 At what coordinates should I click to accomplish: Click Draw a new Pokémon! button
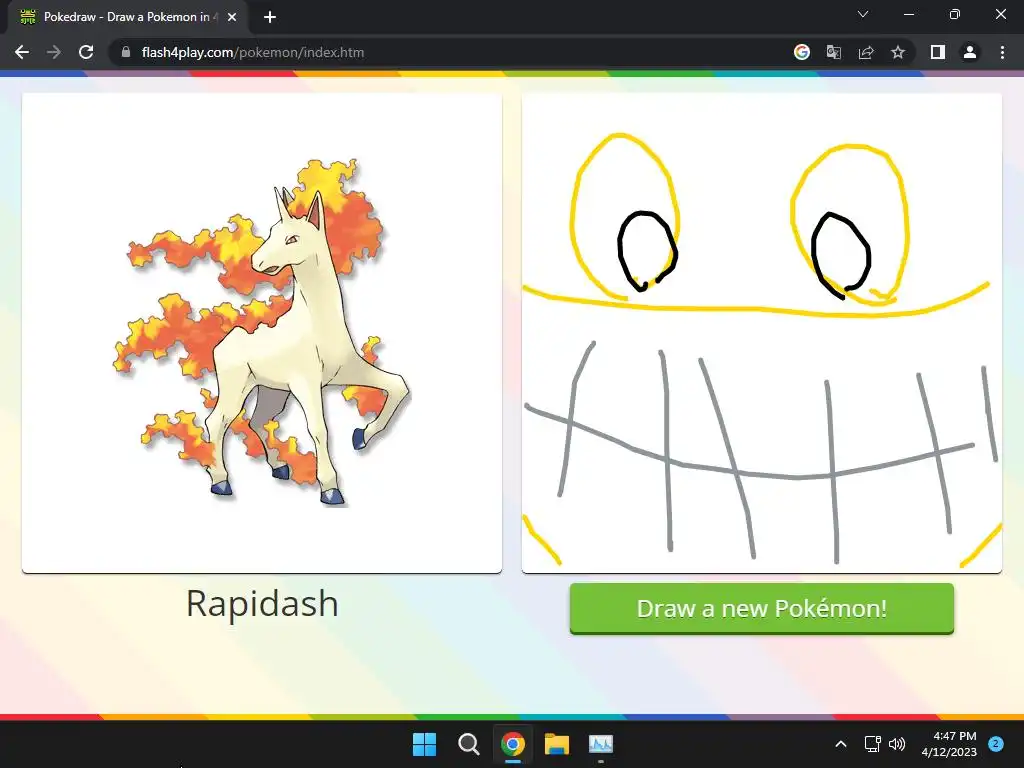[x=761, y=608]
